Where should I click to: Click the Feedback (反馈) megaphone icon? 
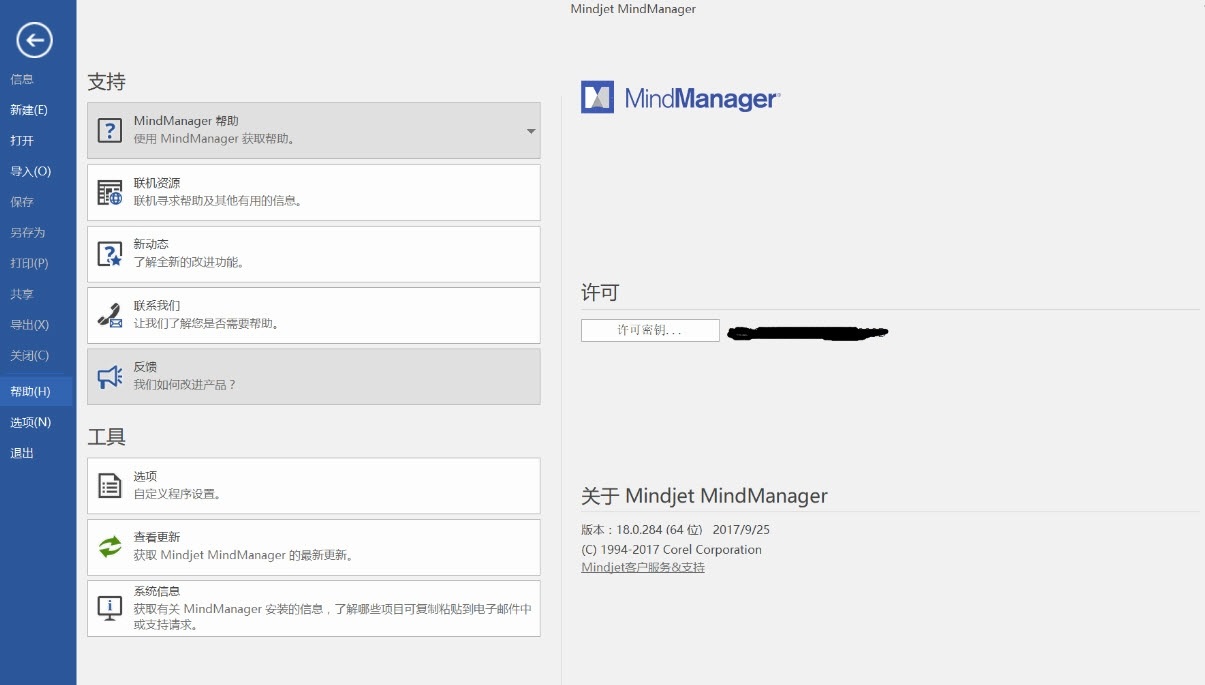(109, 376)
